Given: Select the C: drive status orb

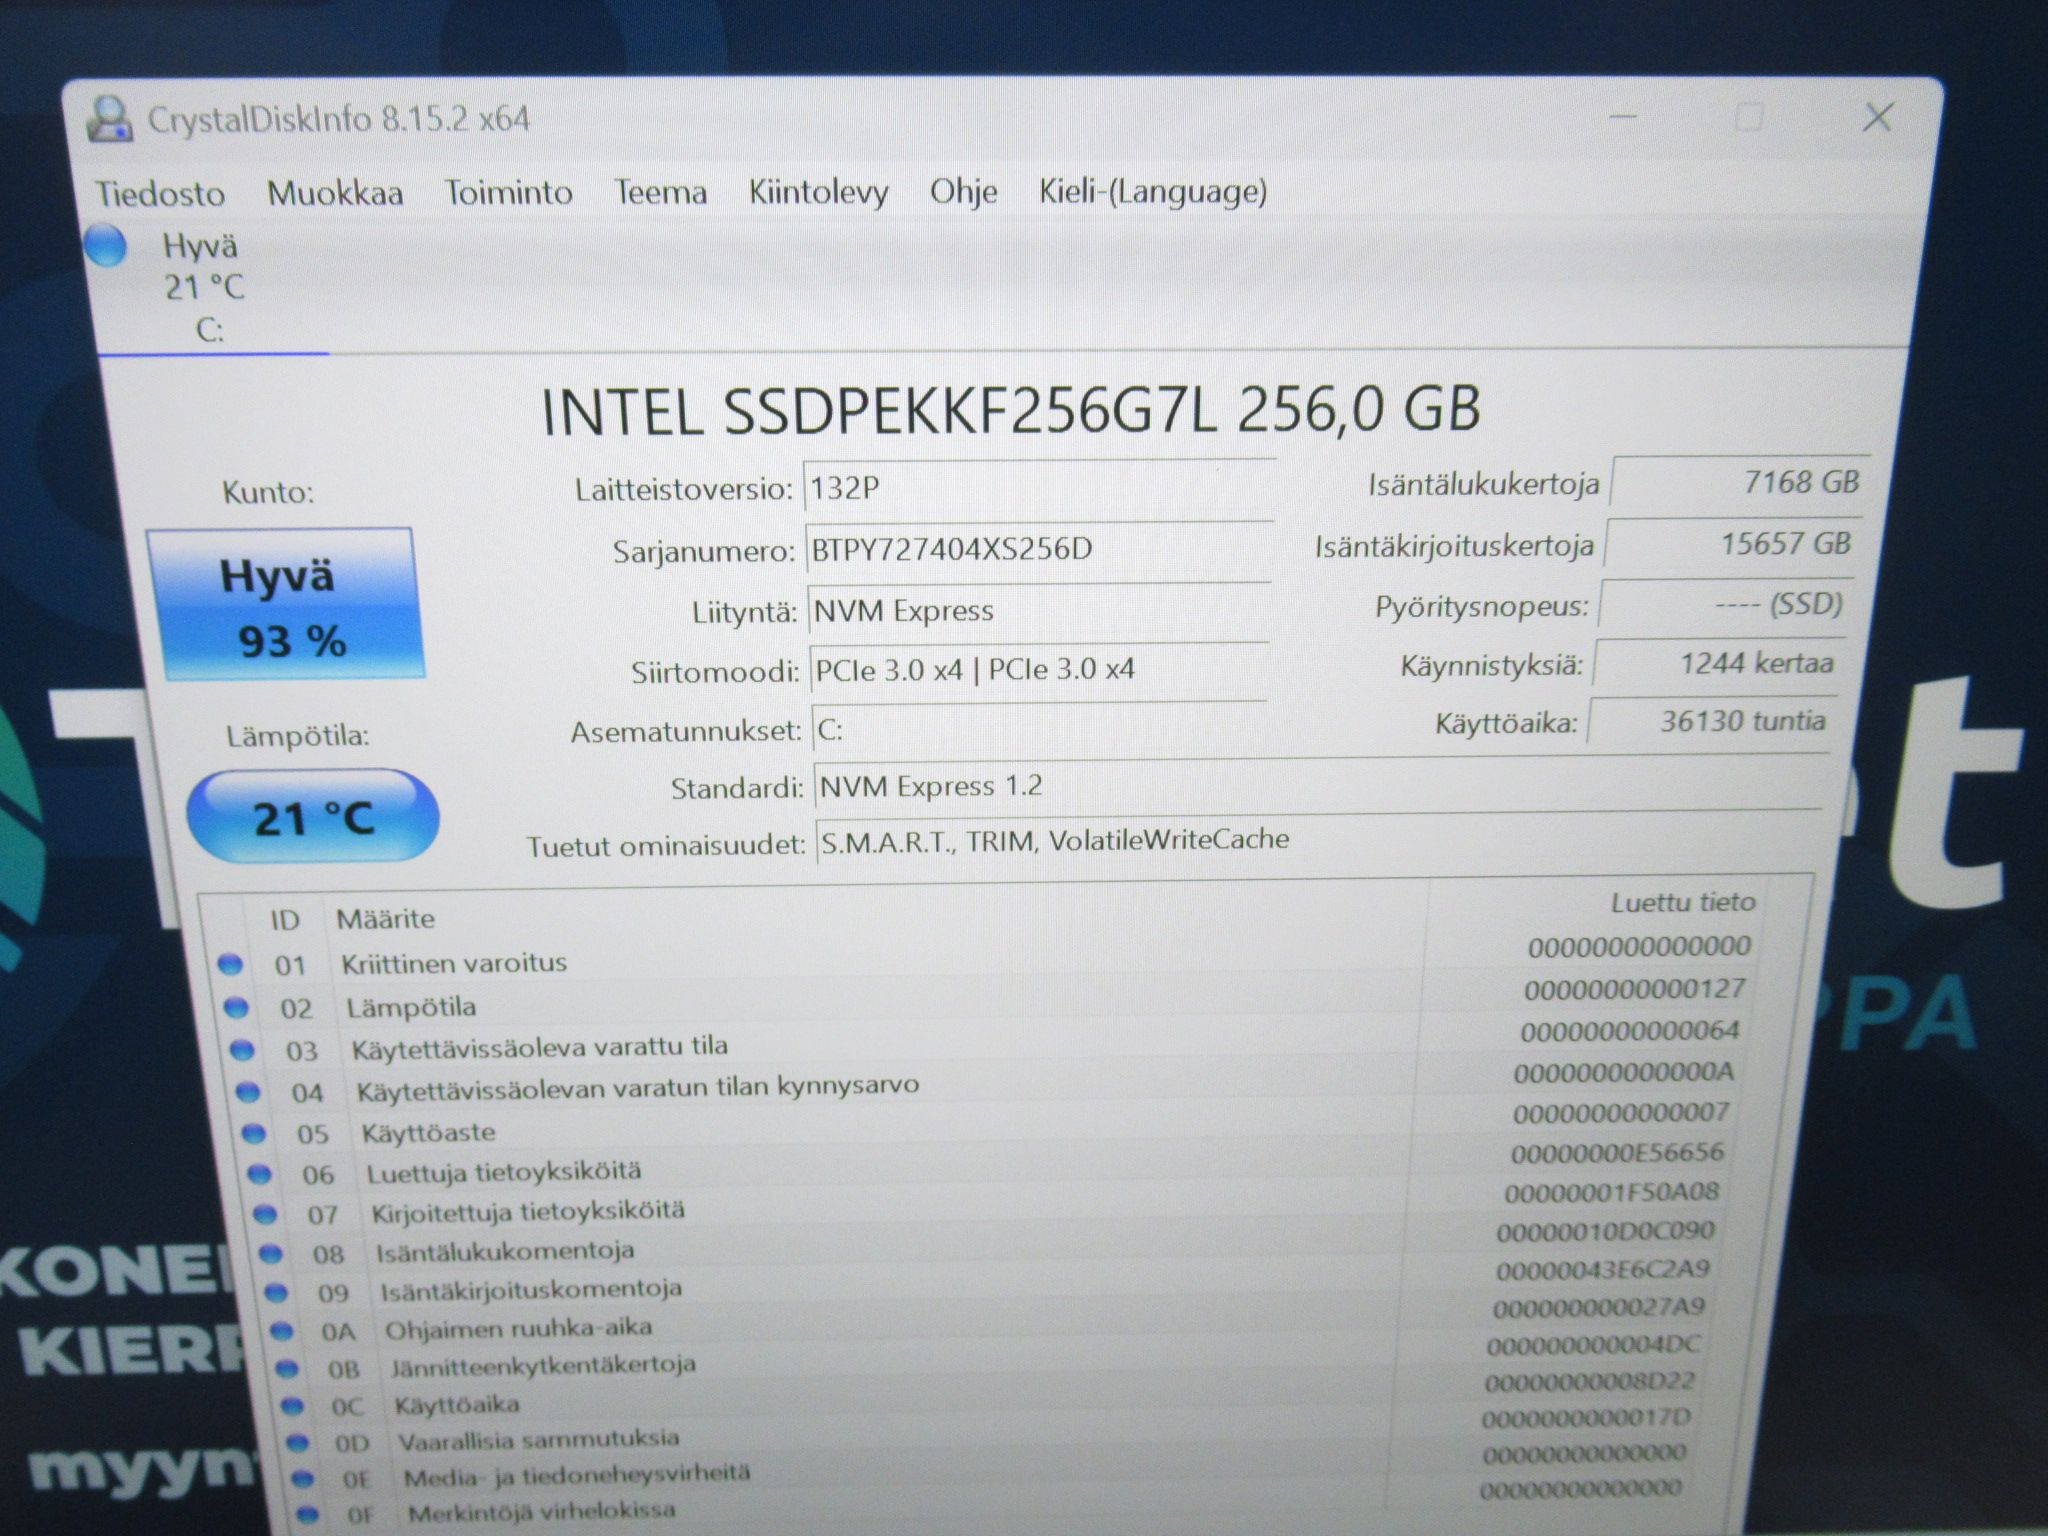Looking at the screenshot, I should click(105, 247).
